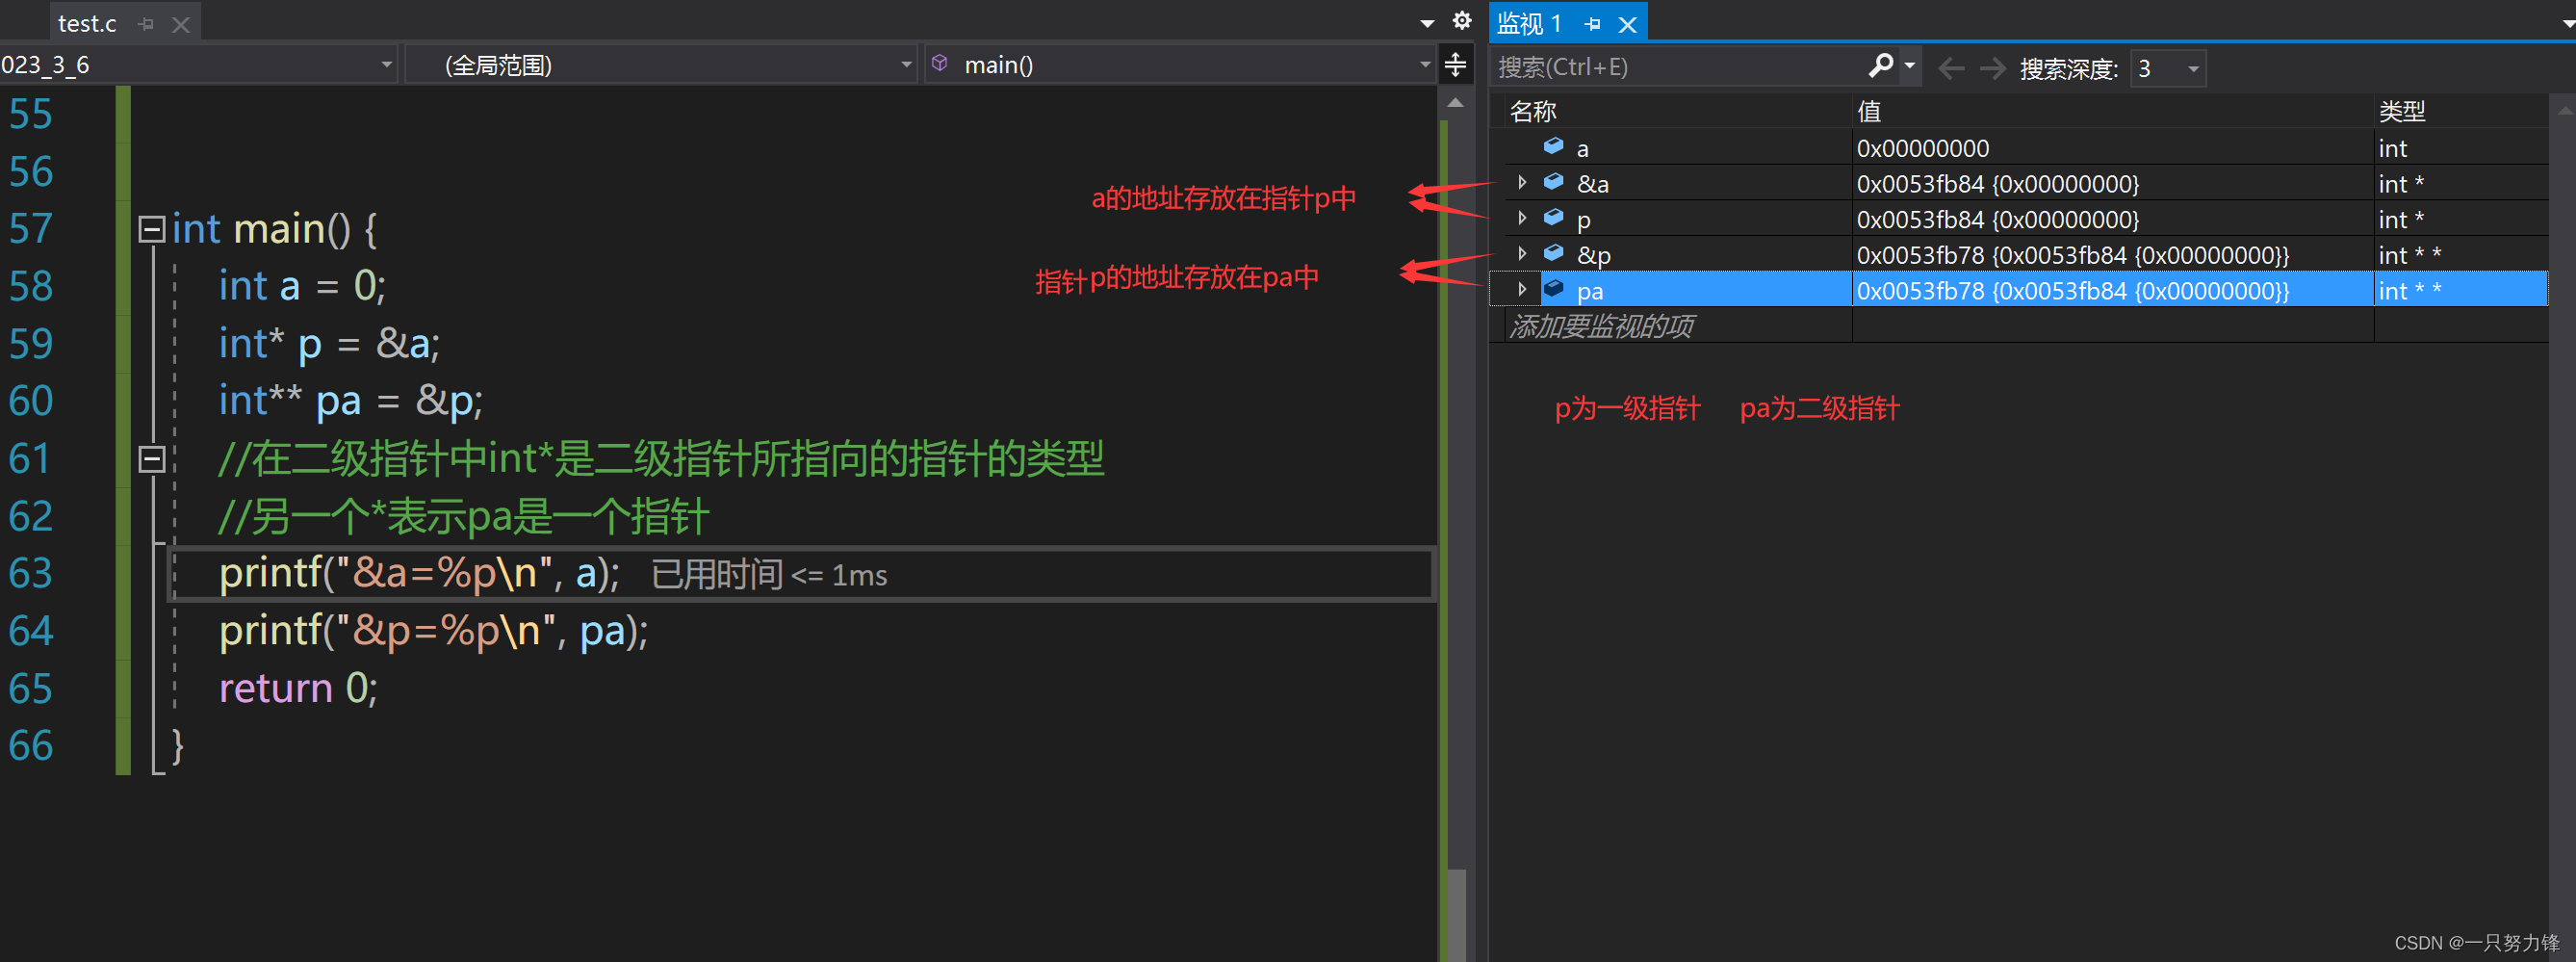Click the next search result arrow

click(x=1992, y=68)
